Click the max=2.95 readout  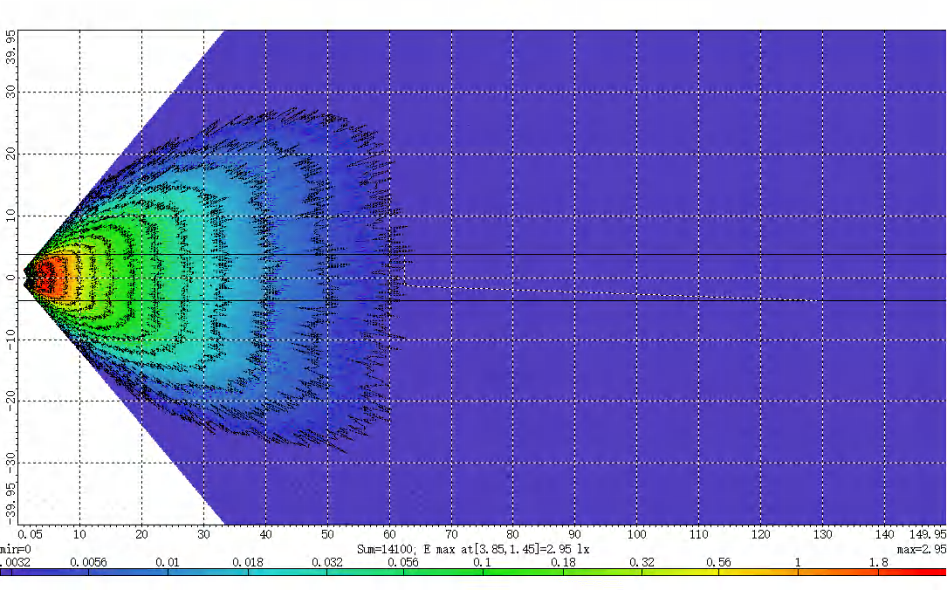[922, 550]
